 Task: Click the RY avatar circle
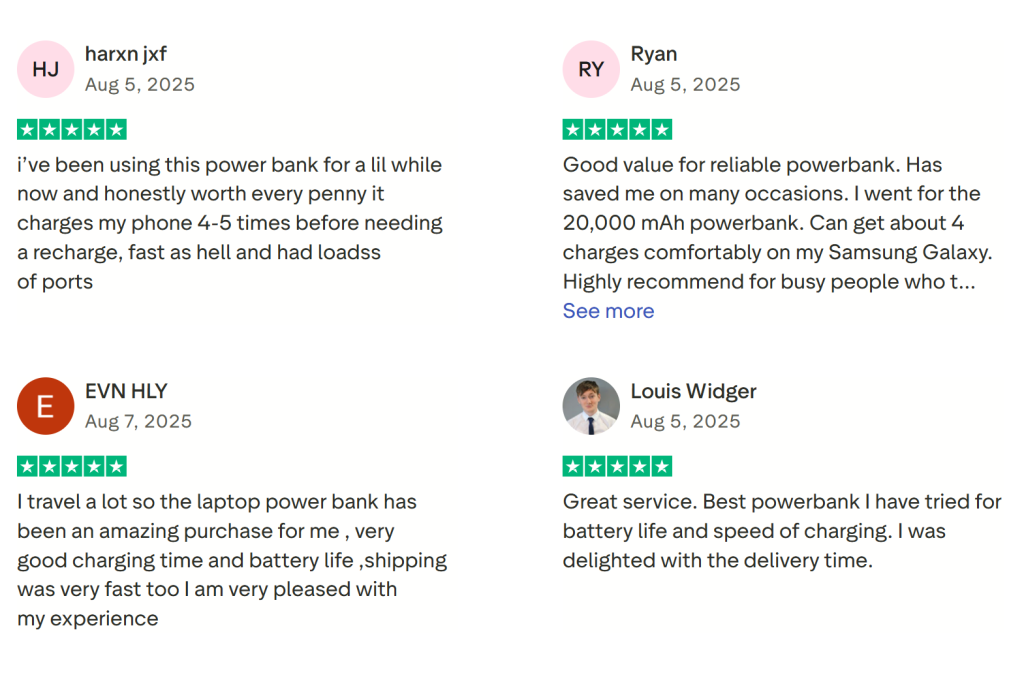[x=591, y=69]
